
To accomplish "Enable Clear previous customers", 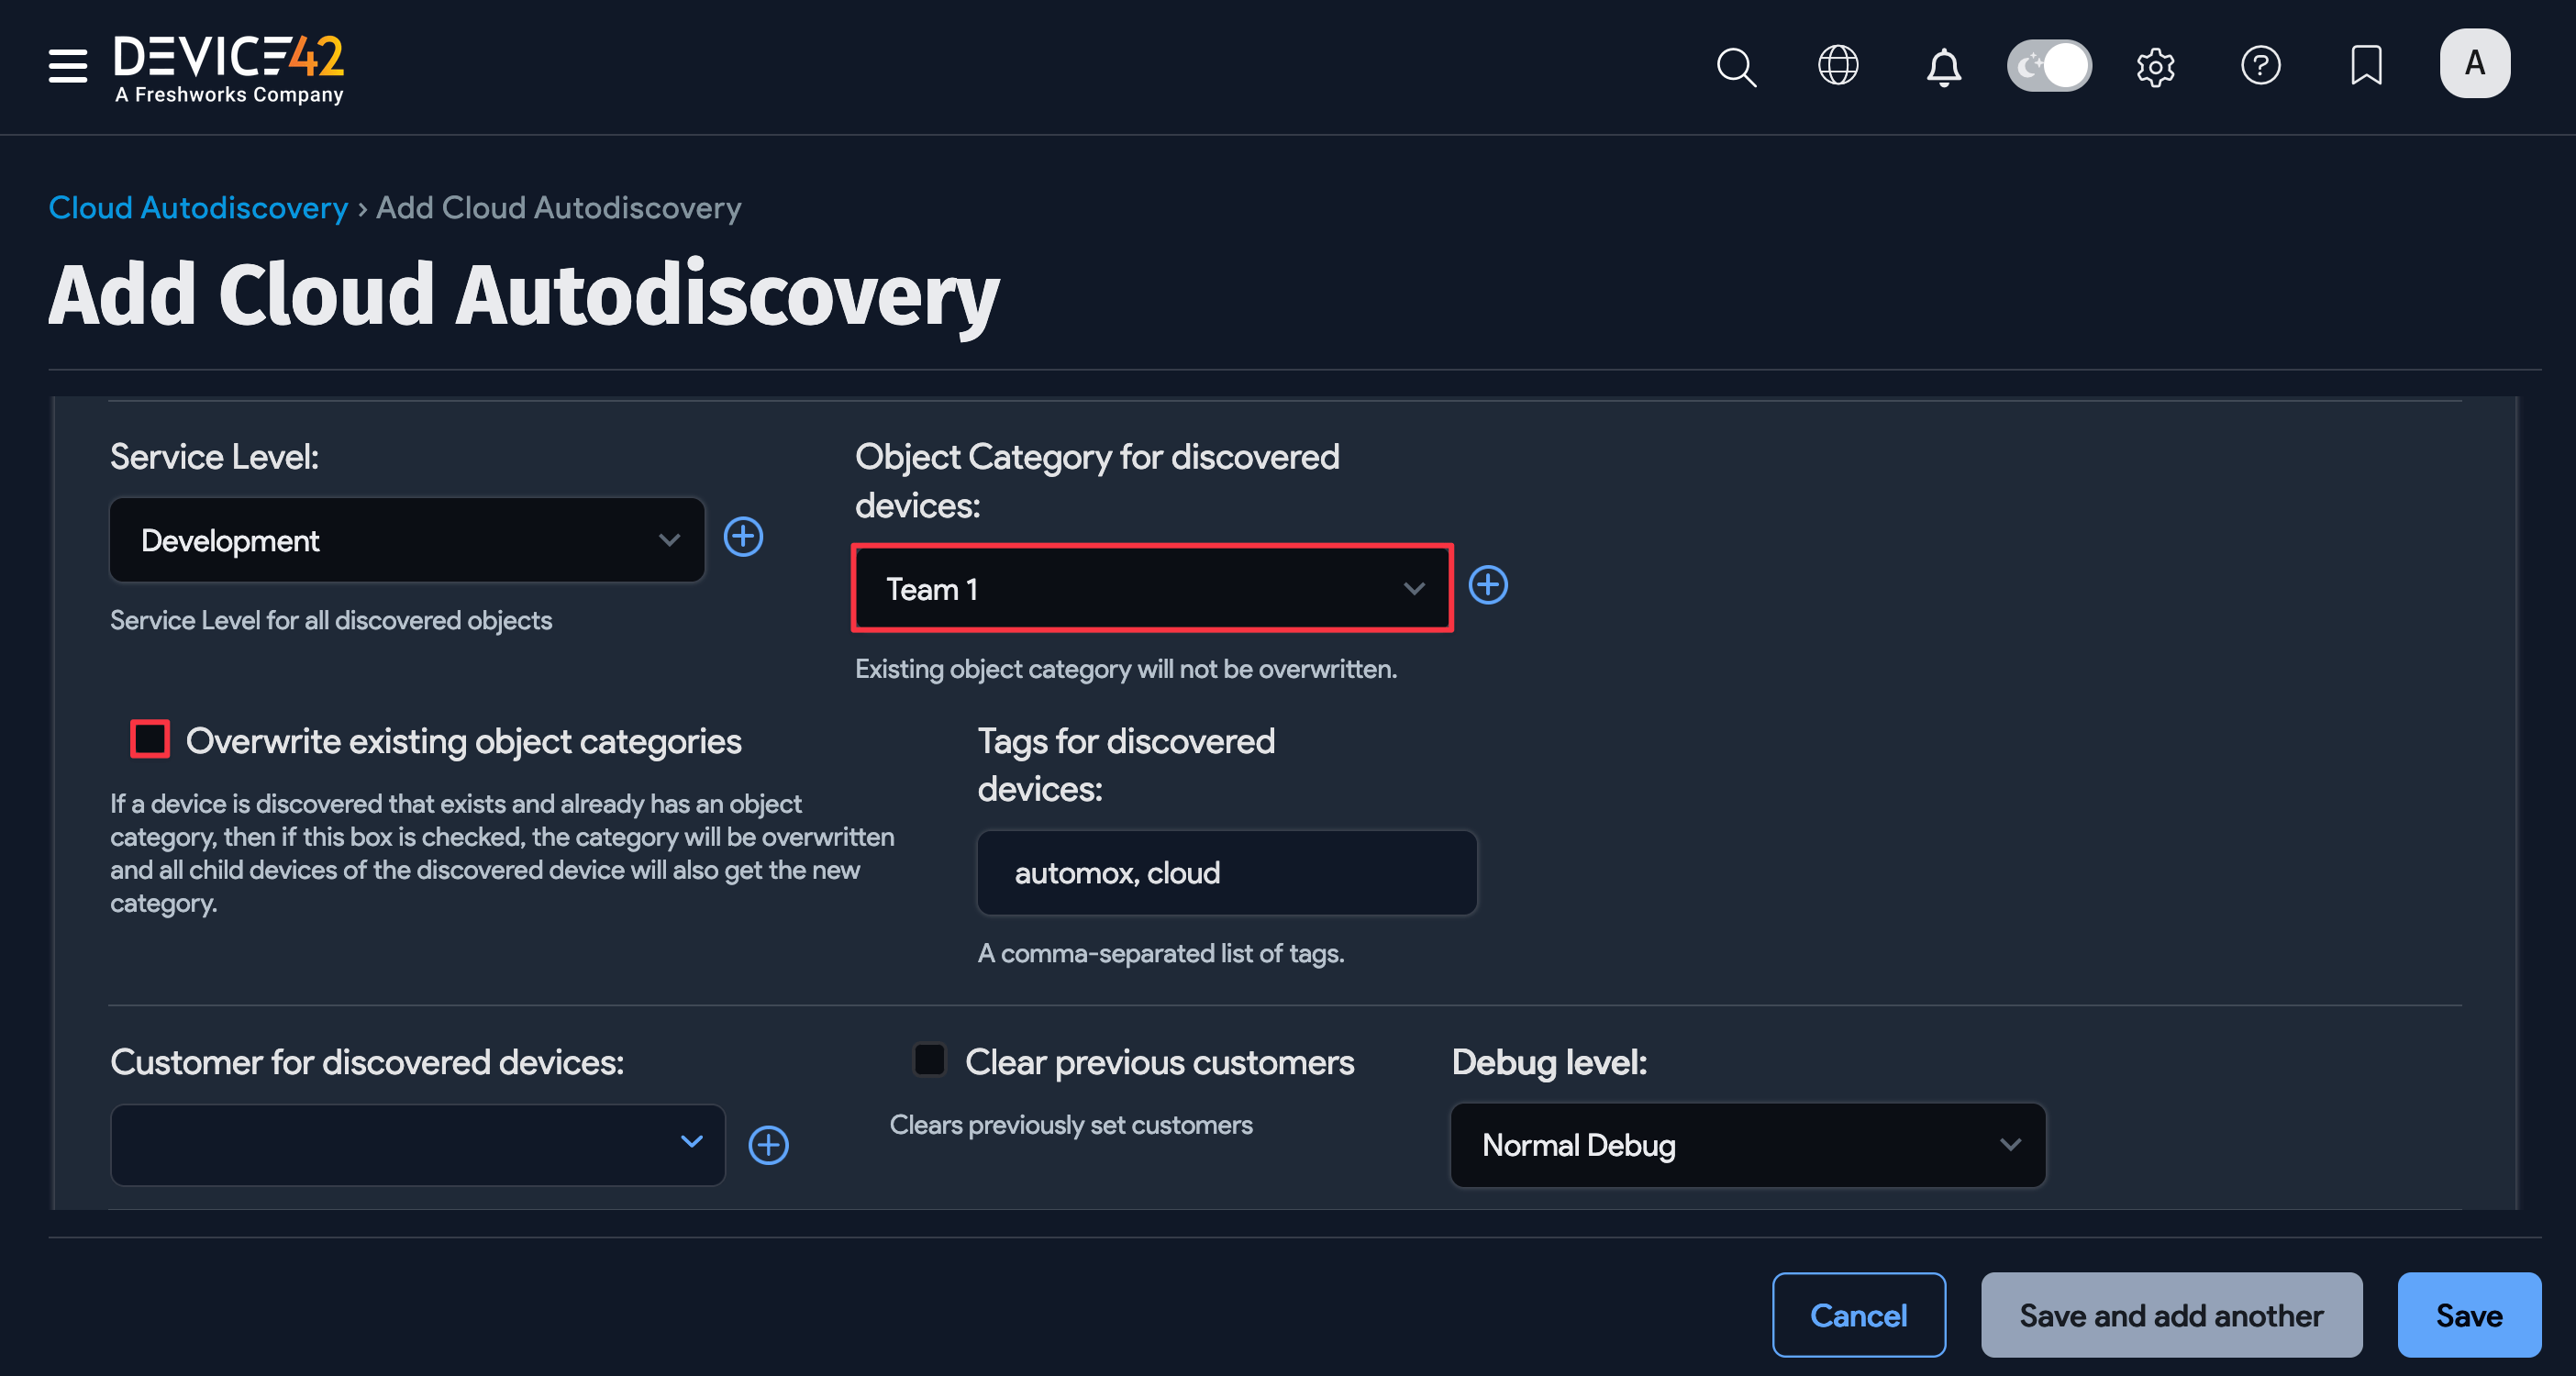I will coord(929,1060).
